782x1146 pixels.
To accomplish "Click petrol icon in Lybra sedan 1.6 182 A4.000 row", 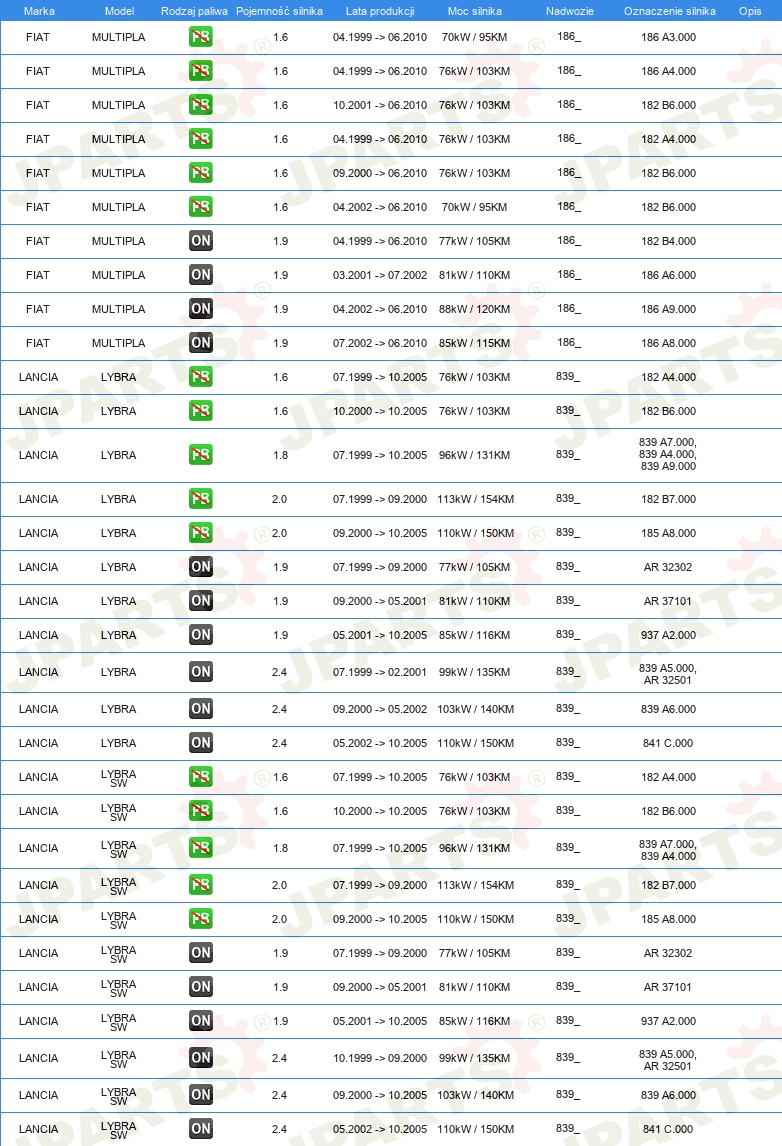I will (200, 377).
